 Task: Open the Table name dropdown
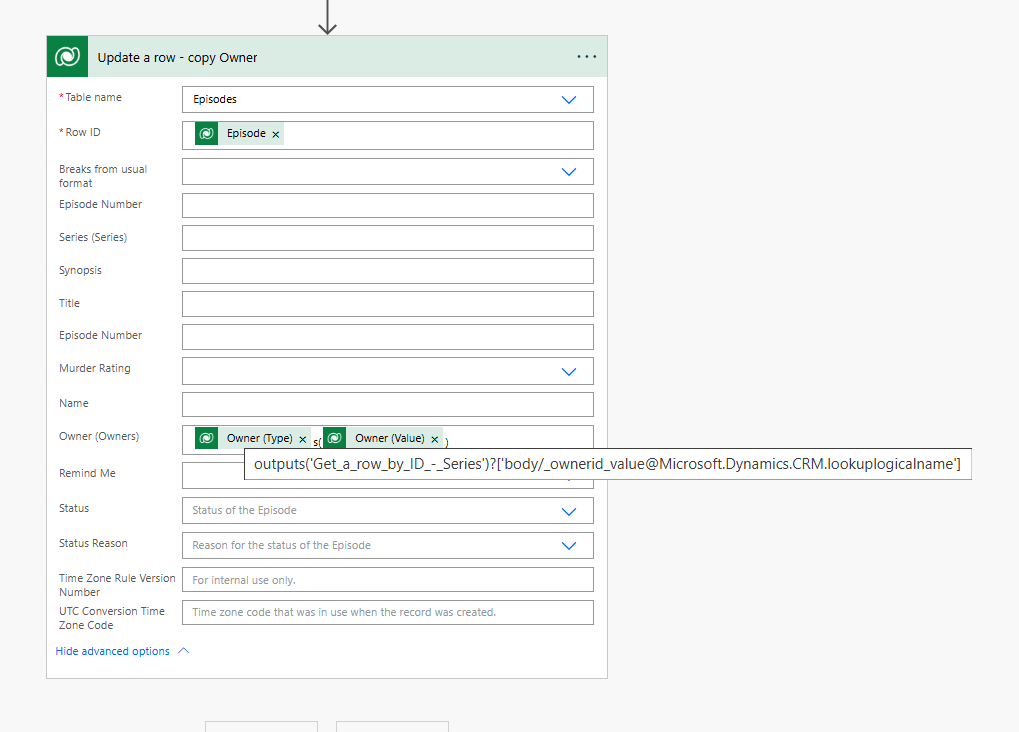569,99
